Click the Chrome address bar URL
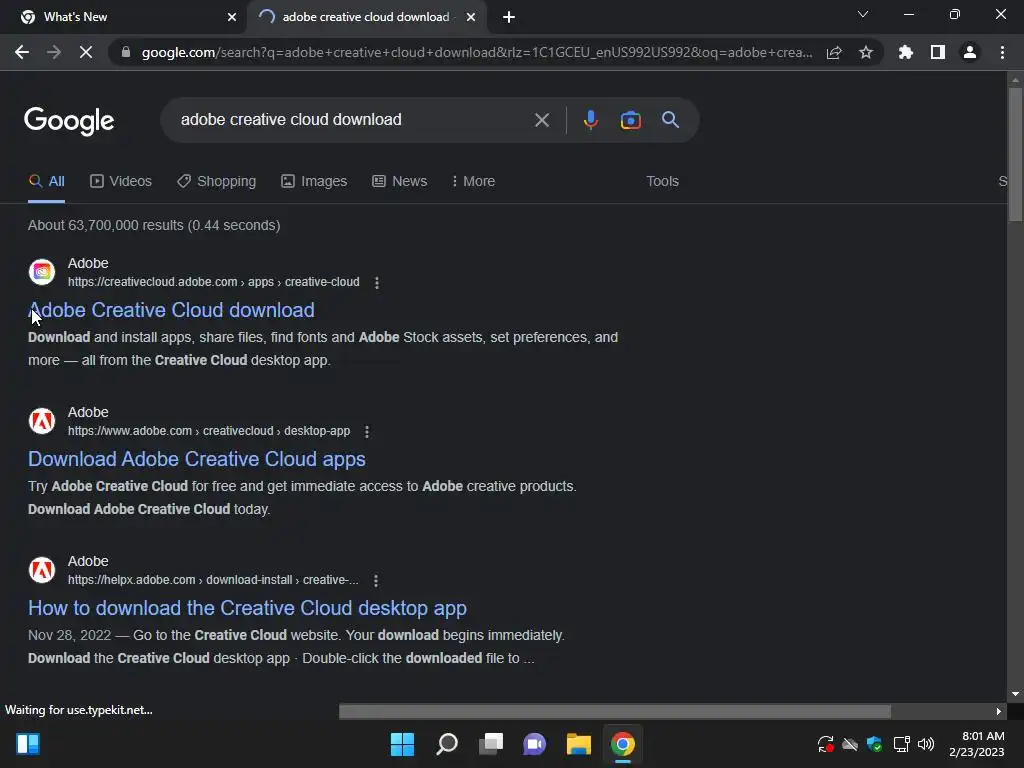This screenshot has width=1024, height=768. click(x=477, y=52)
